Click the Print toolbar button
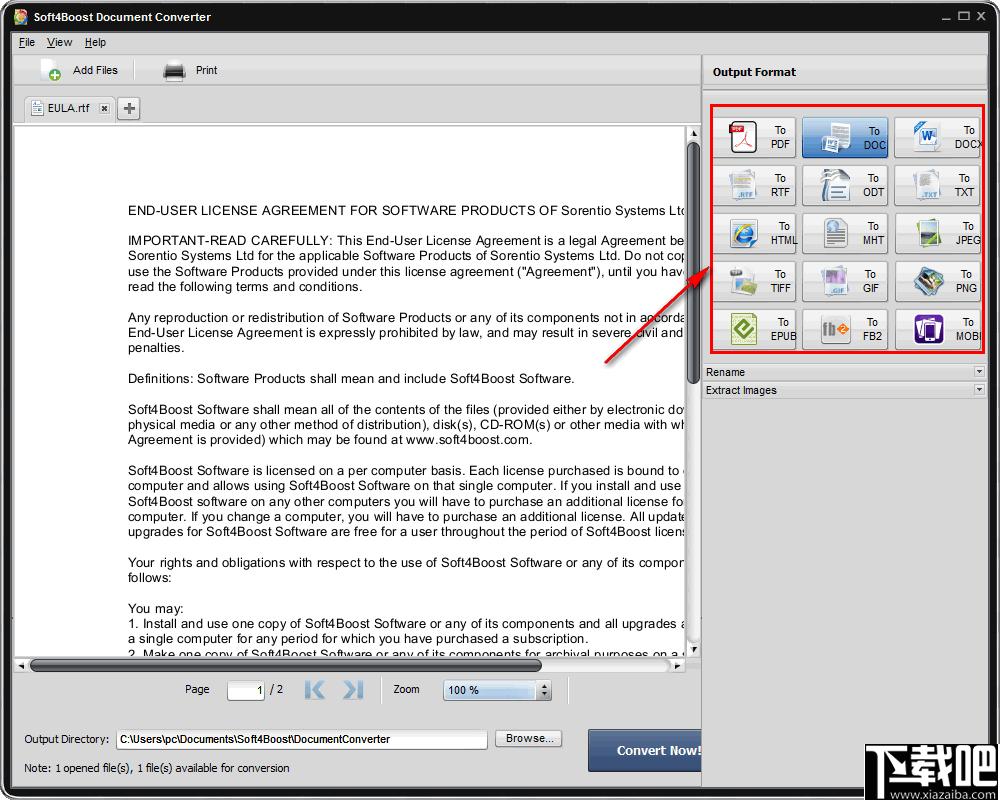The height and width of the screenshot is (800, 1000). click(x=190, y=70)
